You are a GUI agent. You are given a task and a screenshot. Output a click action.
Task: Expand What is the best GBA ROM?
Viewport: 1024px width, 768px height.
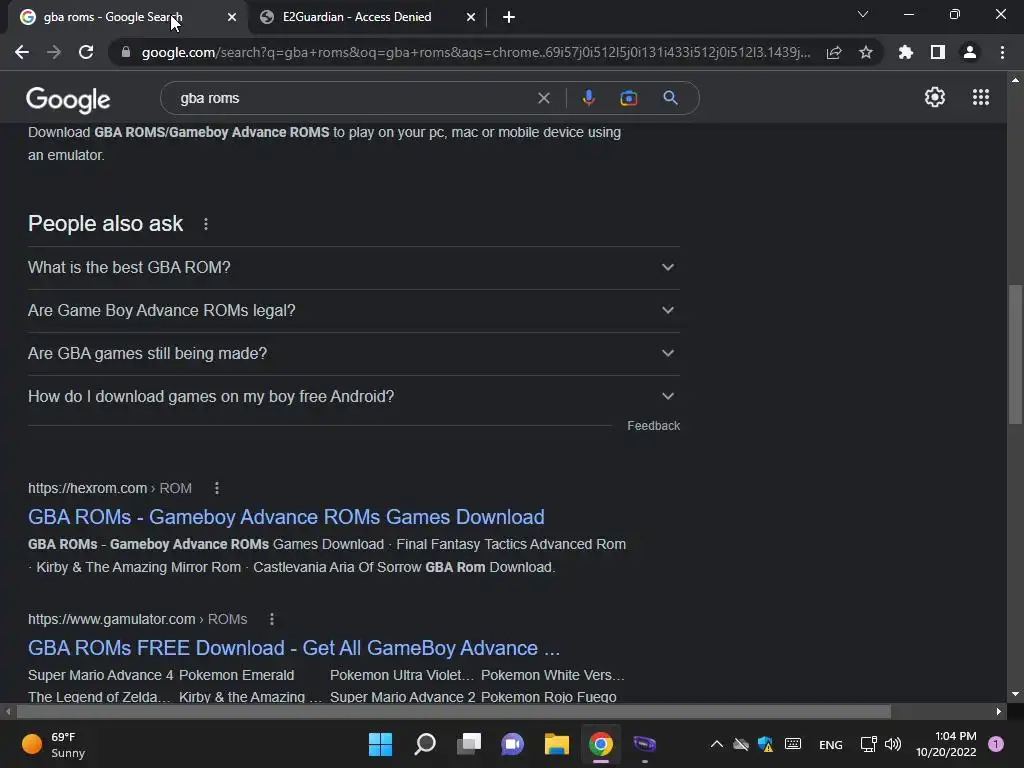(353, 267)
